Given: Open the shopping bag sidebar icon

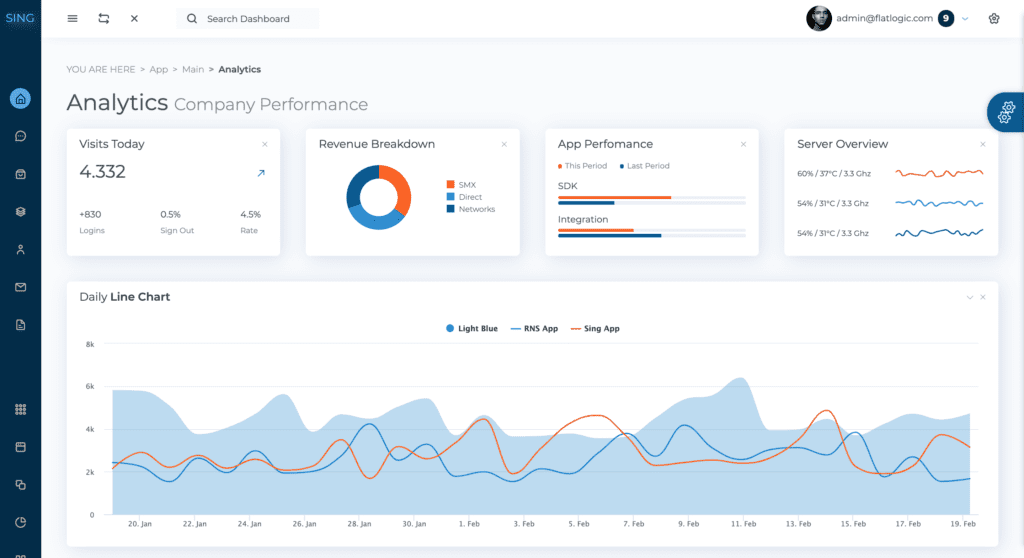Looking at the screenshot, I should 20,174.
